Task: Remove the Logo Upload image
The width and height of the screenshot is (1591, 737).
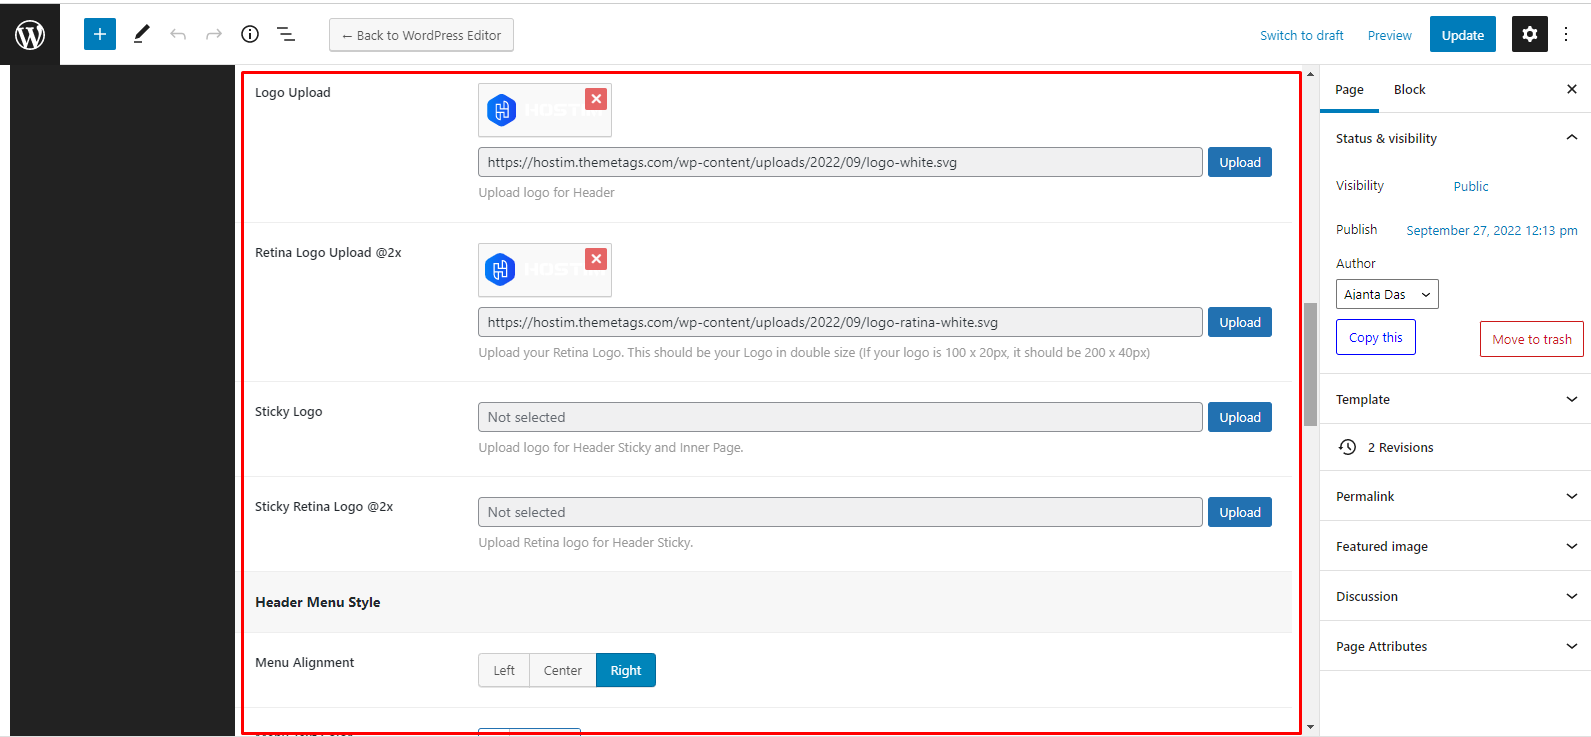Action: click(x=596, y=99)
